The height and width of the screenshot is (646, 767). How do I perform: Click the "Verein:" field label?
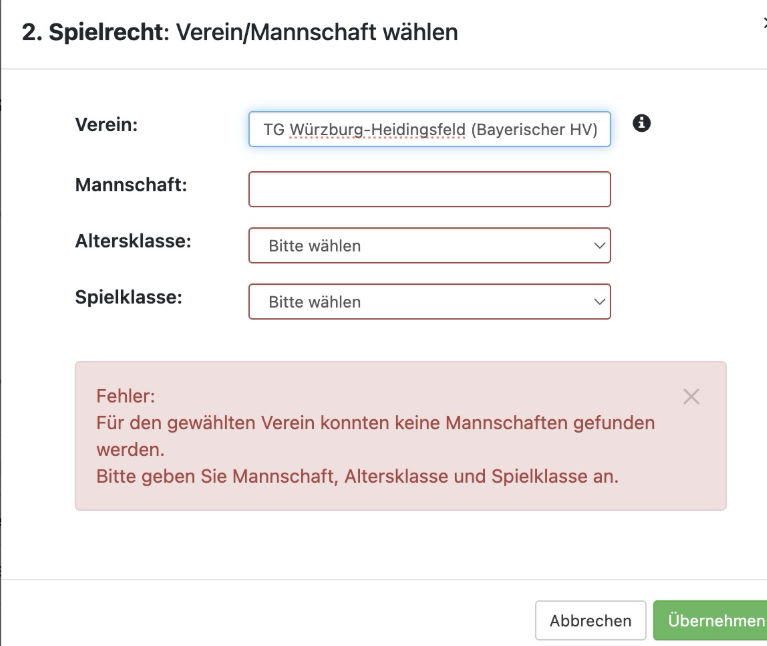point(106,126)
